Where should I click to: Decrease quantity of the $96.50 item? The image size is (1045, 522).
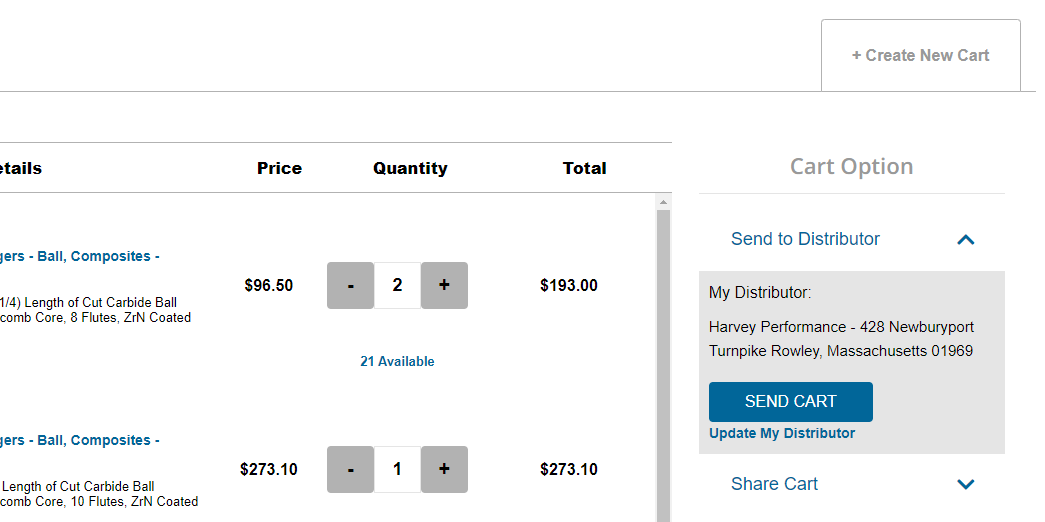click(350, 286)
